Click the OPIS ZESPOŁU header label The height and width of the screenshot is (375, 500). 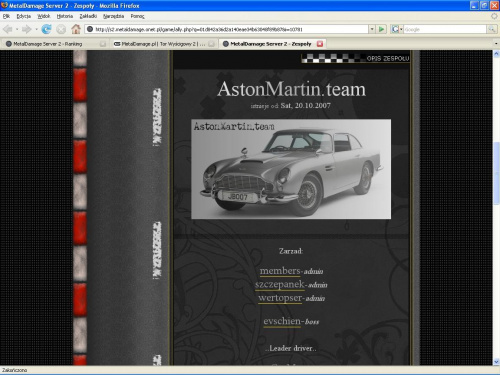pyautogui.click(x=388, y=58)
